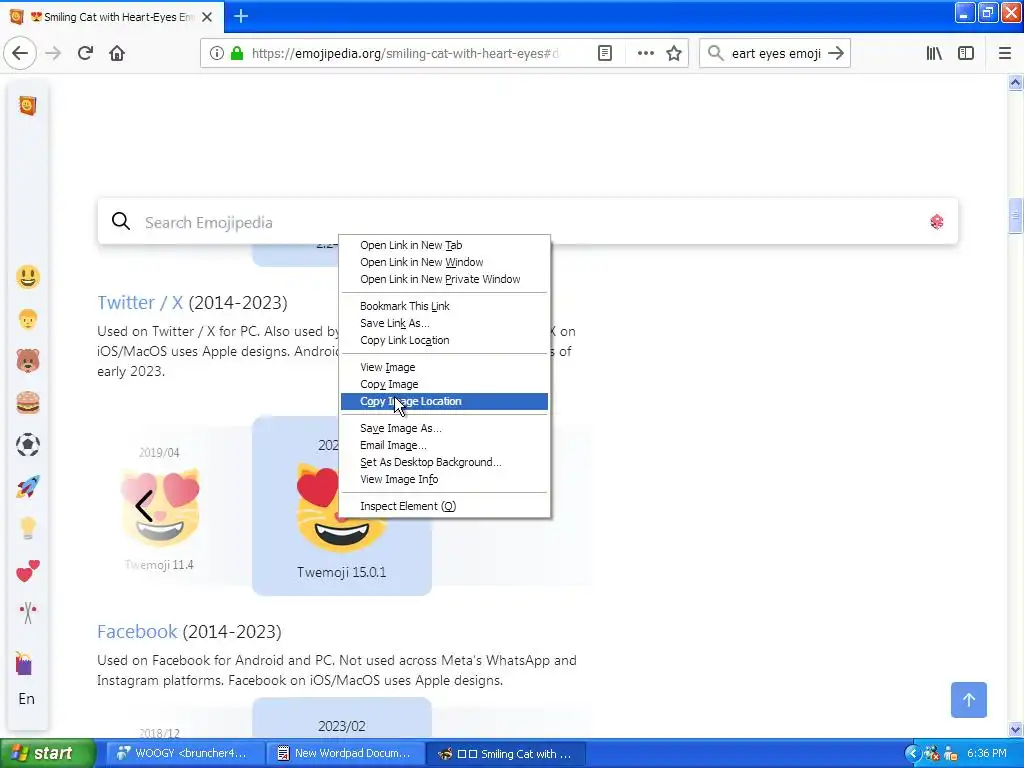Toggle Reader View in address bar
This screenshot has width=1024, height=768.
pyautogui.click(x=605, y=53)
